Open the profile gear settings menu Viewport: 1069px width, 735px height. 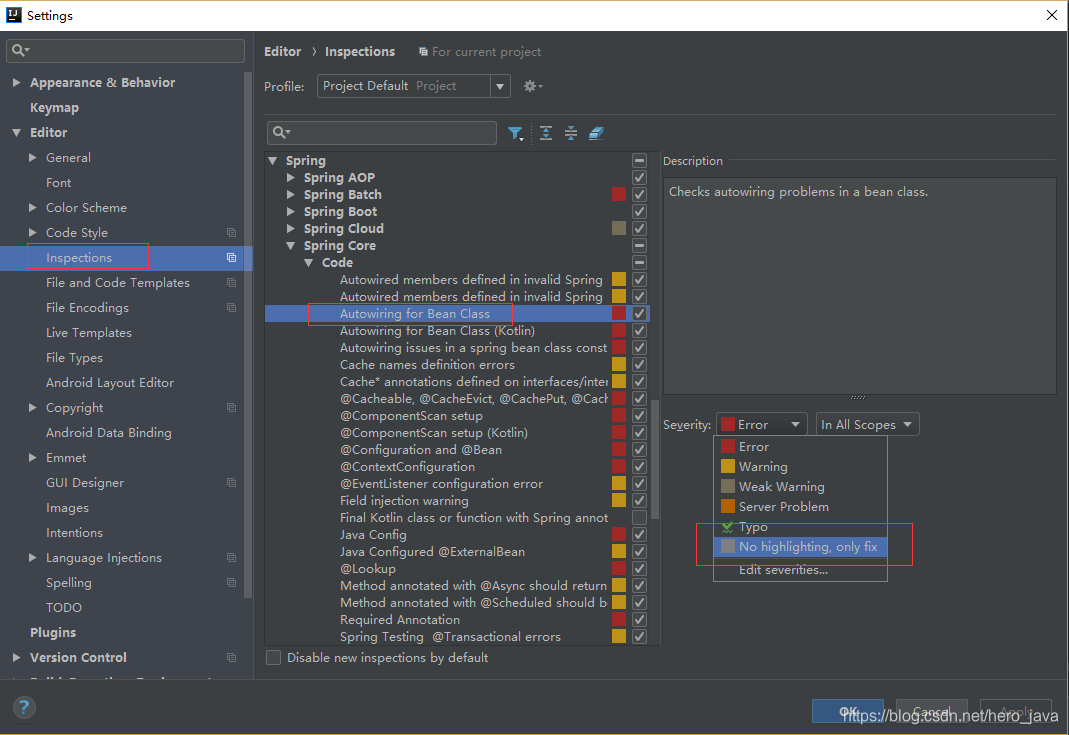tap(532, 86)
